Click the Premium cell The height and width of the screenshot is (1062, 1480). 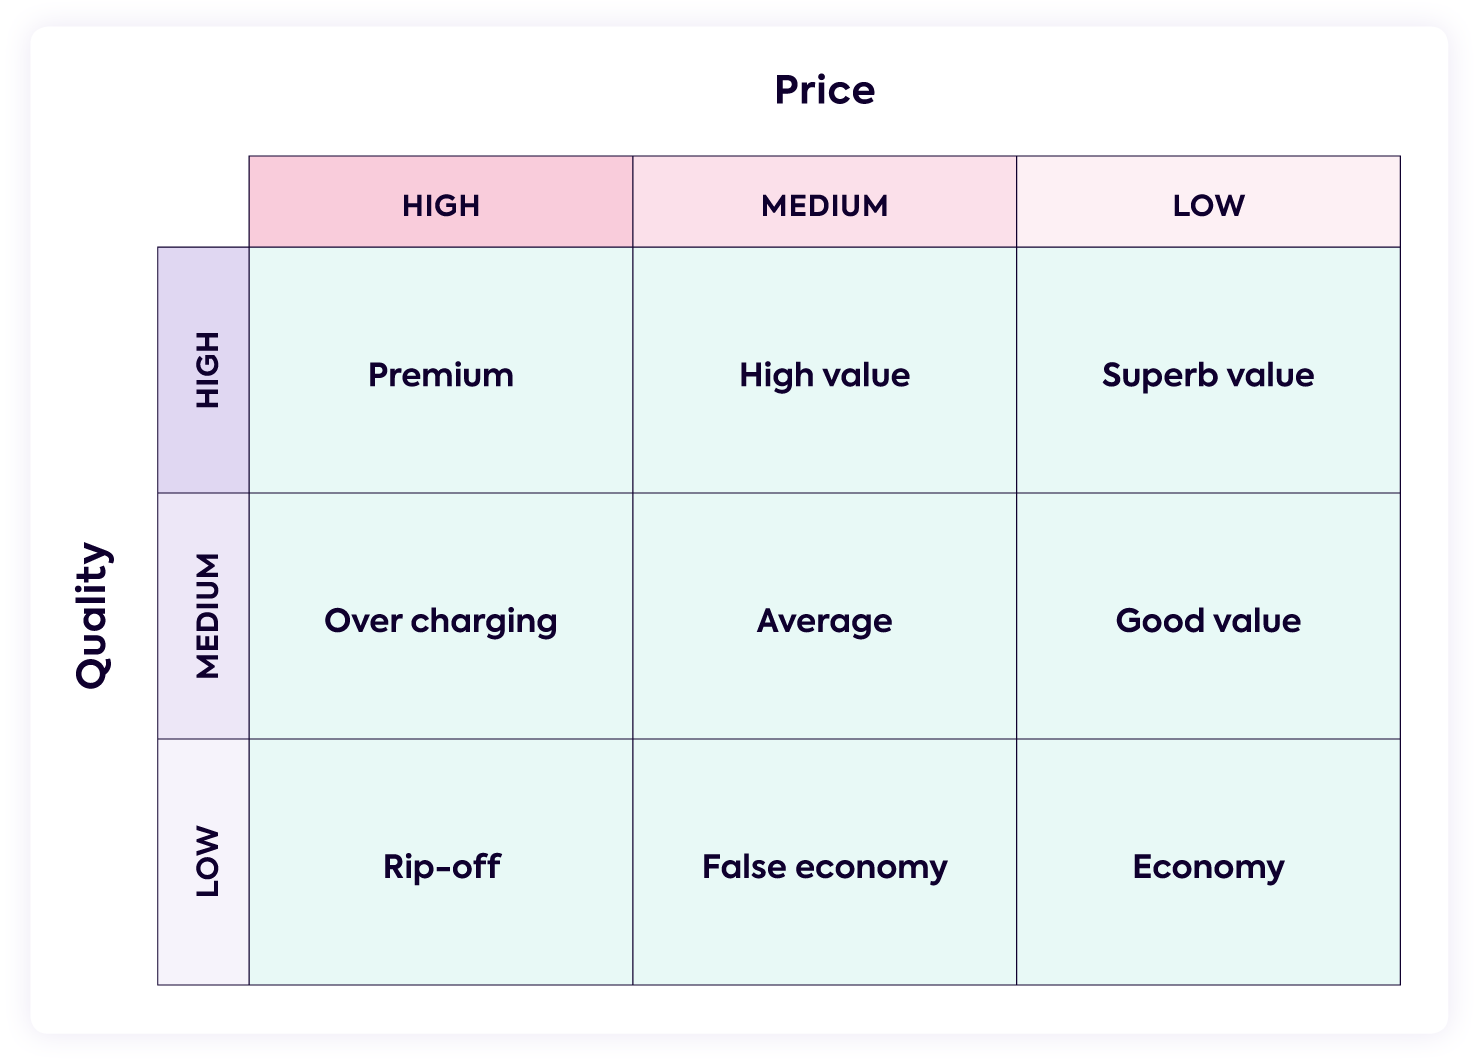click(x=441, y=375)
